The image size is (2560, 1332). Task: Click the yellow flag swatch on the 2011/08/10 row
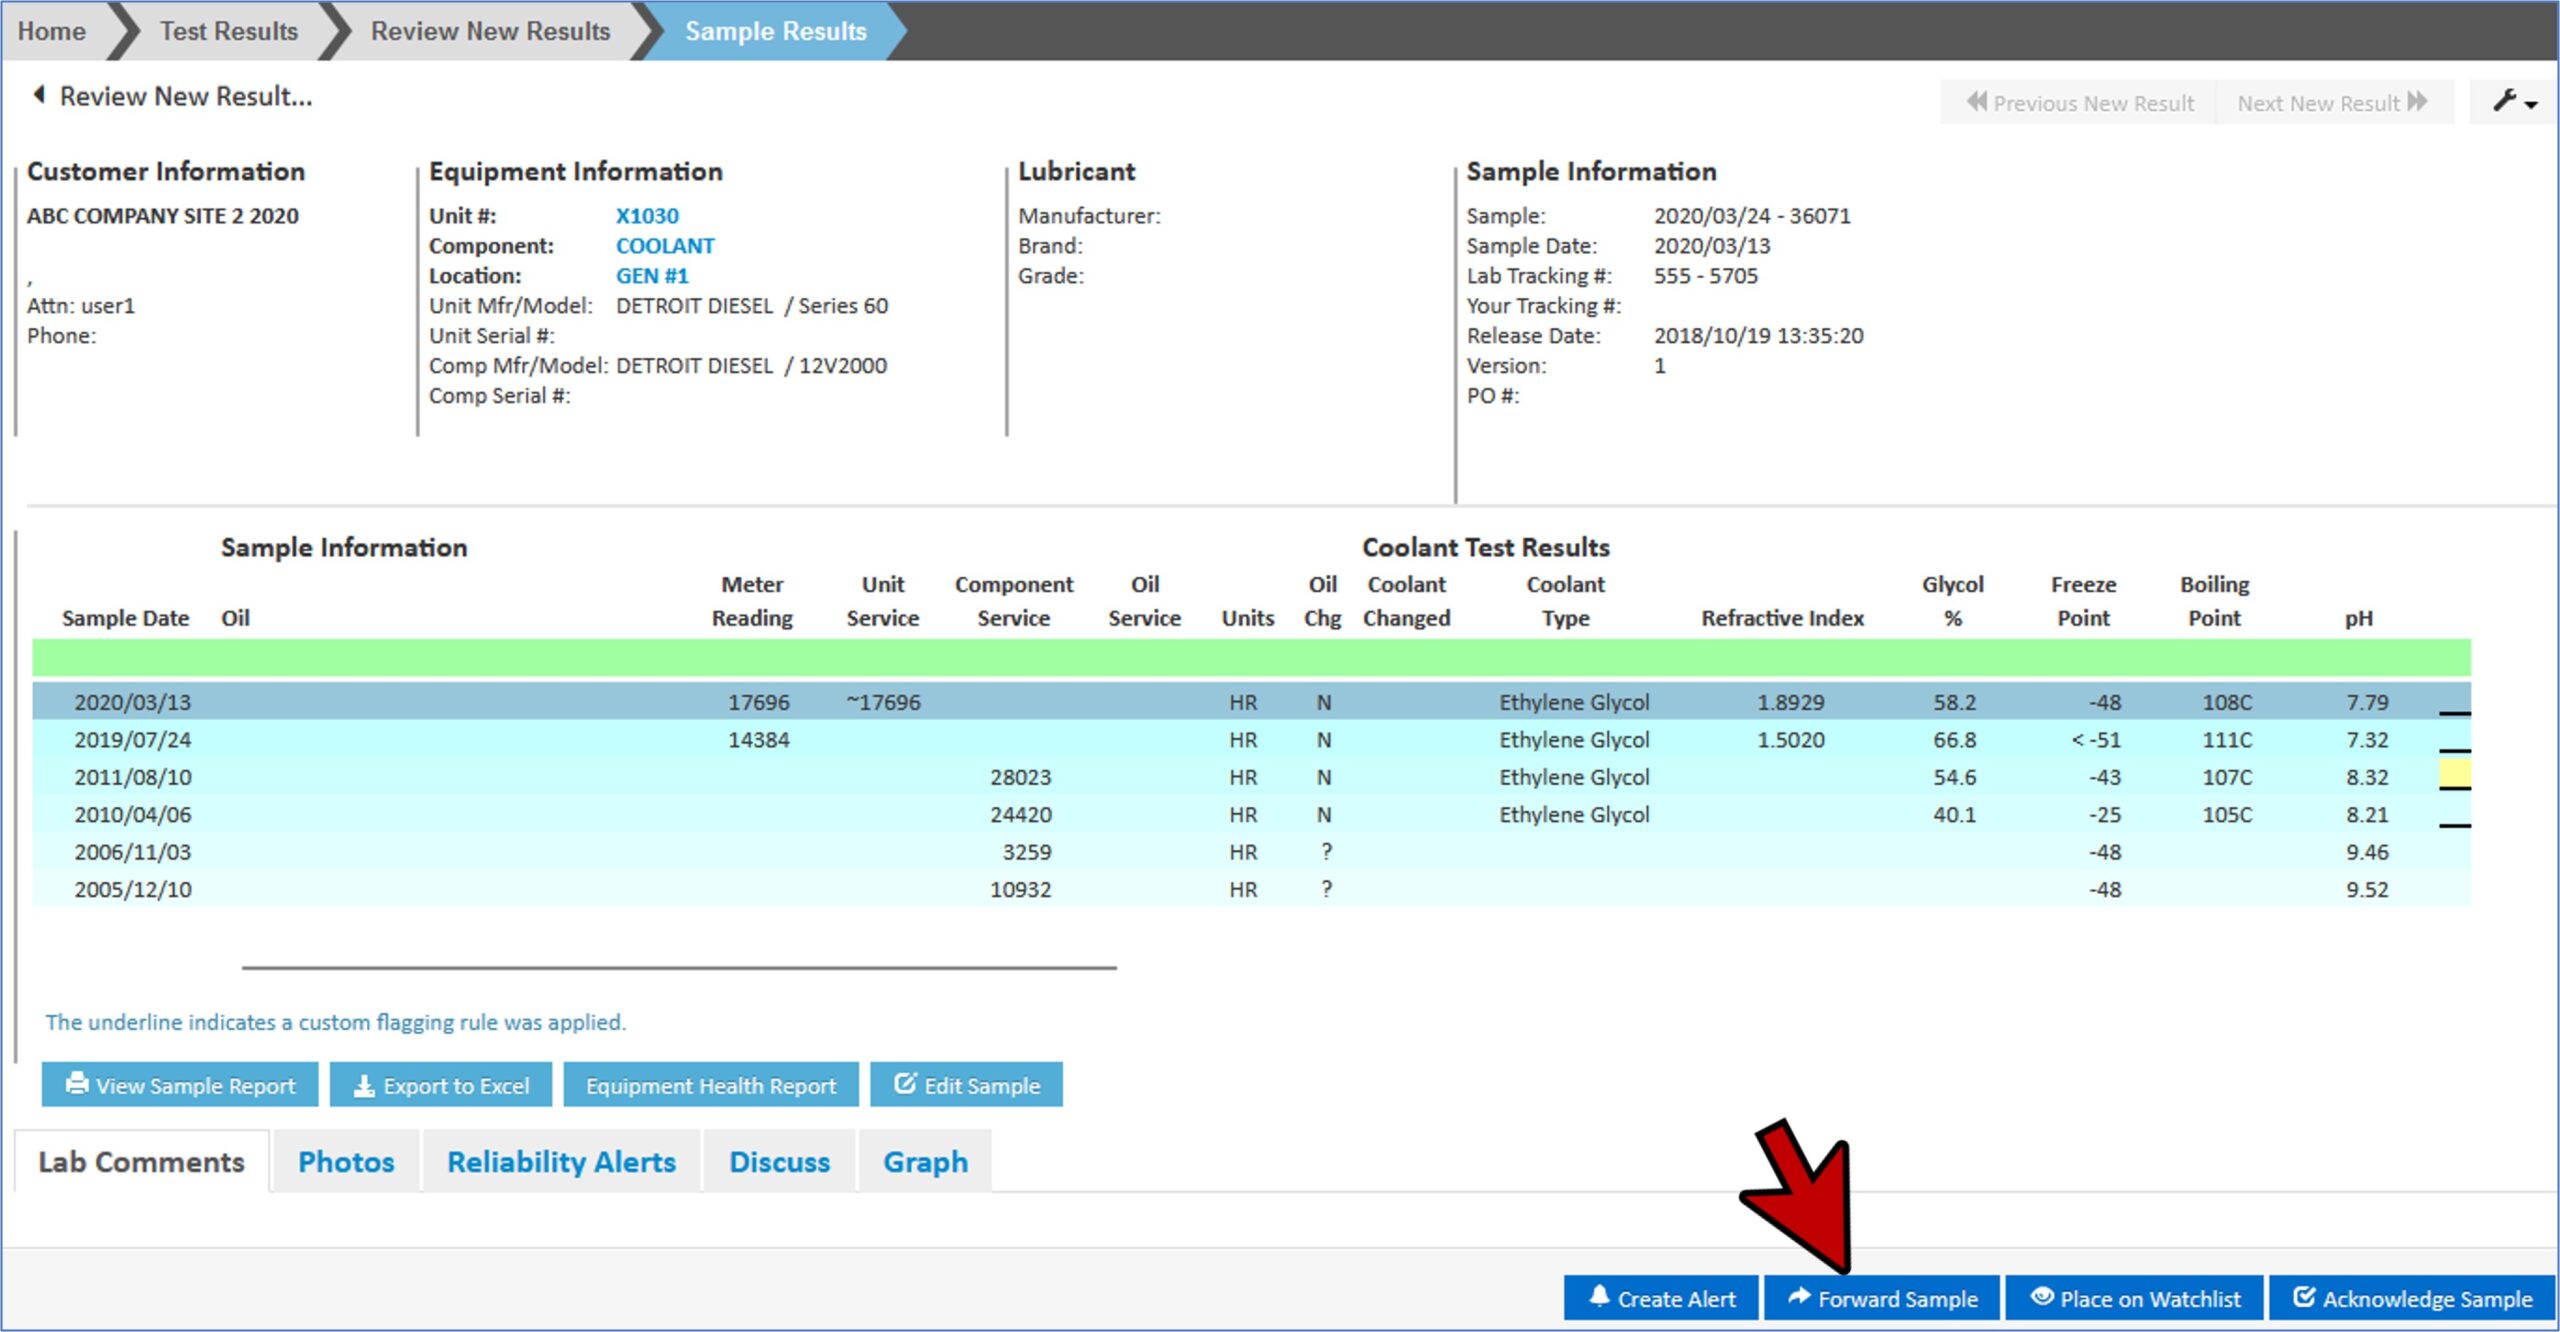coord(2454,773)
